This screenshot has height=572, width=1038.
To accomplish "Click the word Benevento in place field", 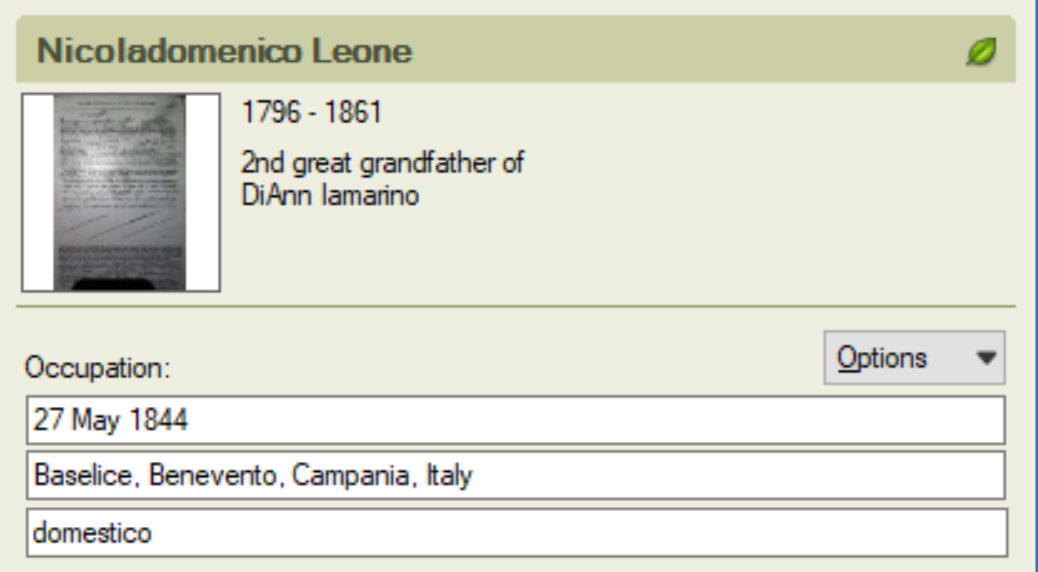I will (x=216, y=475).
